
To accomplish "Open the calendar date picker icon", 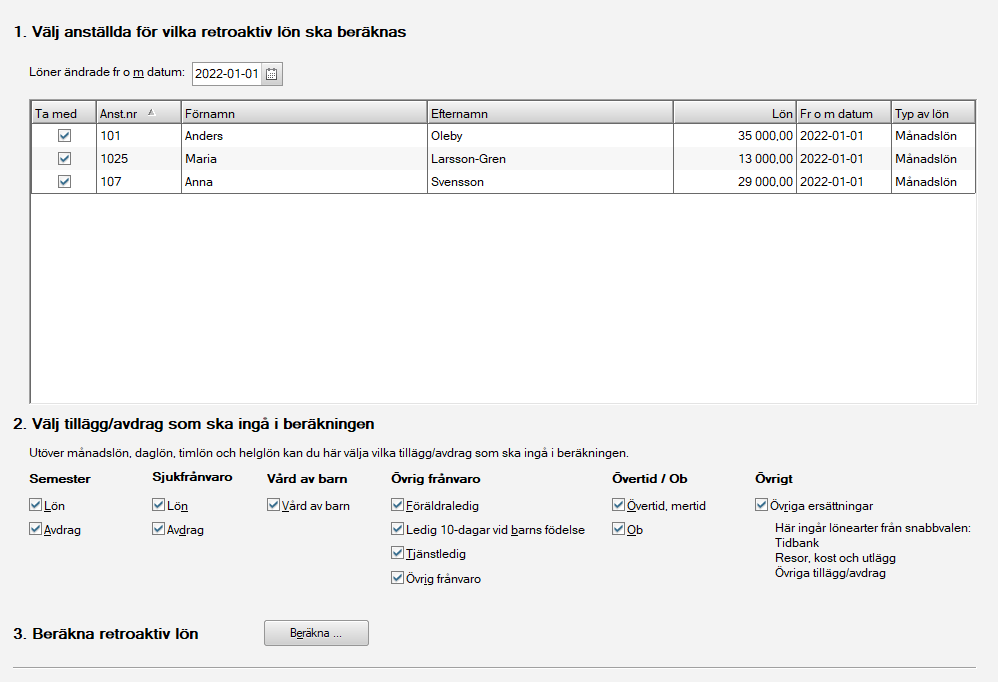I will pyautogui.click(x=272, y=74).
